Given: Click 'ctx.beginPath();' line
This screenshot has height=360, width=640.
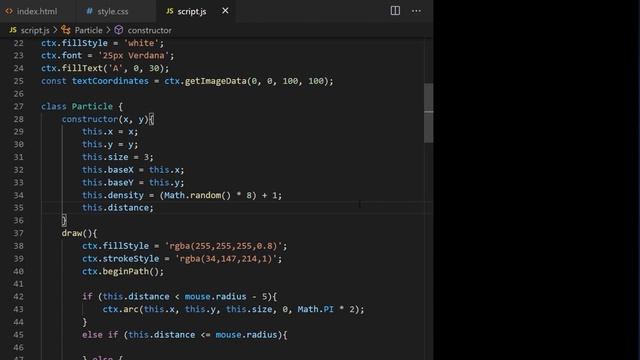Looking at the screenshot, I should click(123, 271).
